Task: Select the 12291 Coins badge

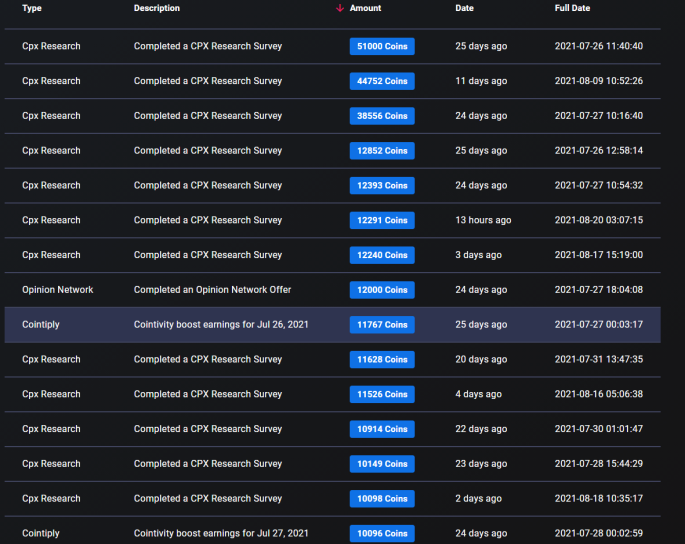Action: 382,220
